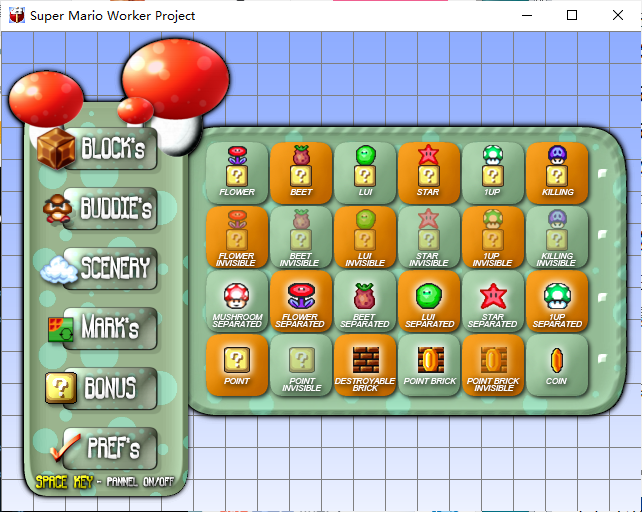Screen dimensions: 642x512
Task: Switch to the SCENERY category
Action: click(x=99, y=268)
